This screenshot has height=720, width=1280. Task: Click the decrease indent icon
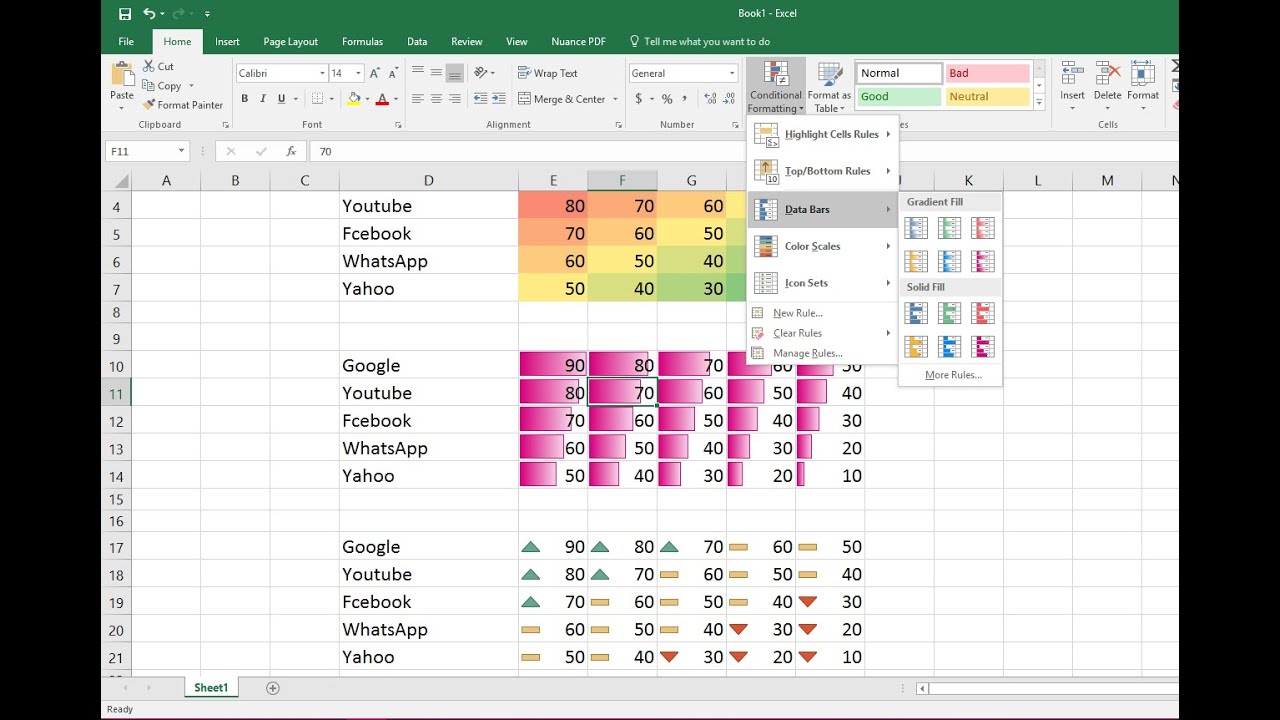pyautogui.click(x=480, y=99)
